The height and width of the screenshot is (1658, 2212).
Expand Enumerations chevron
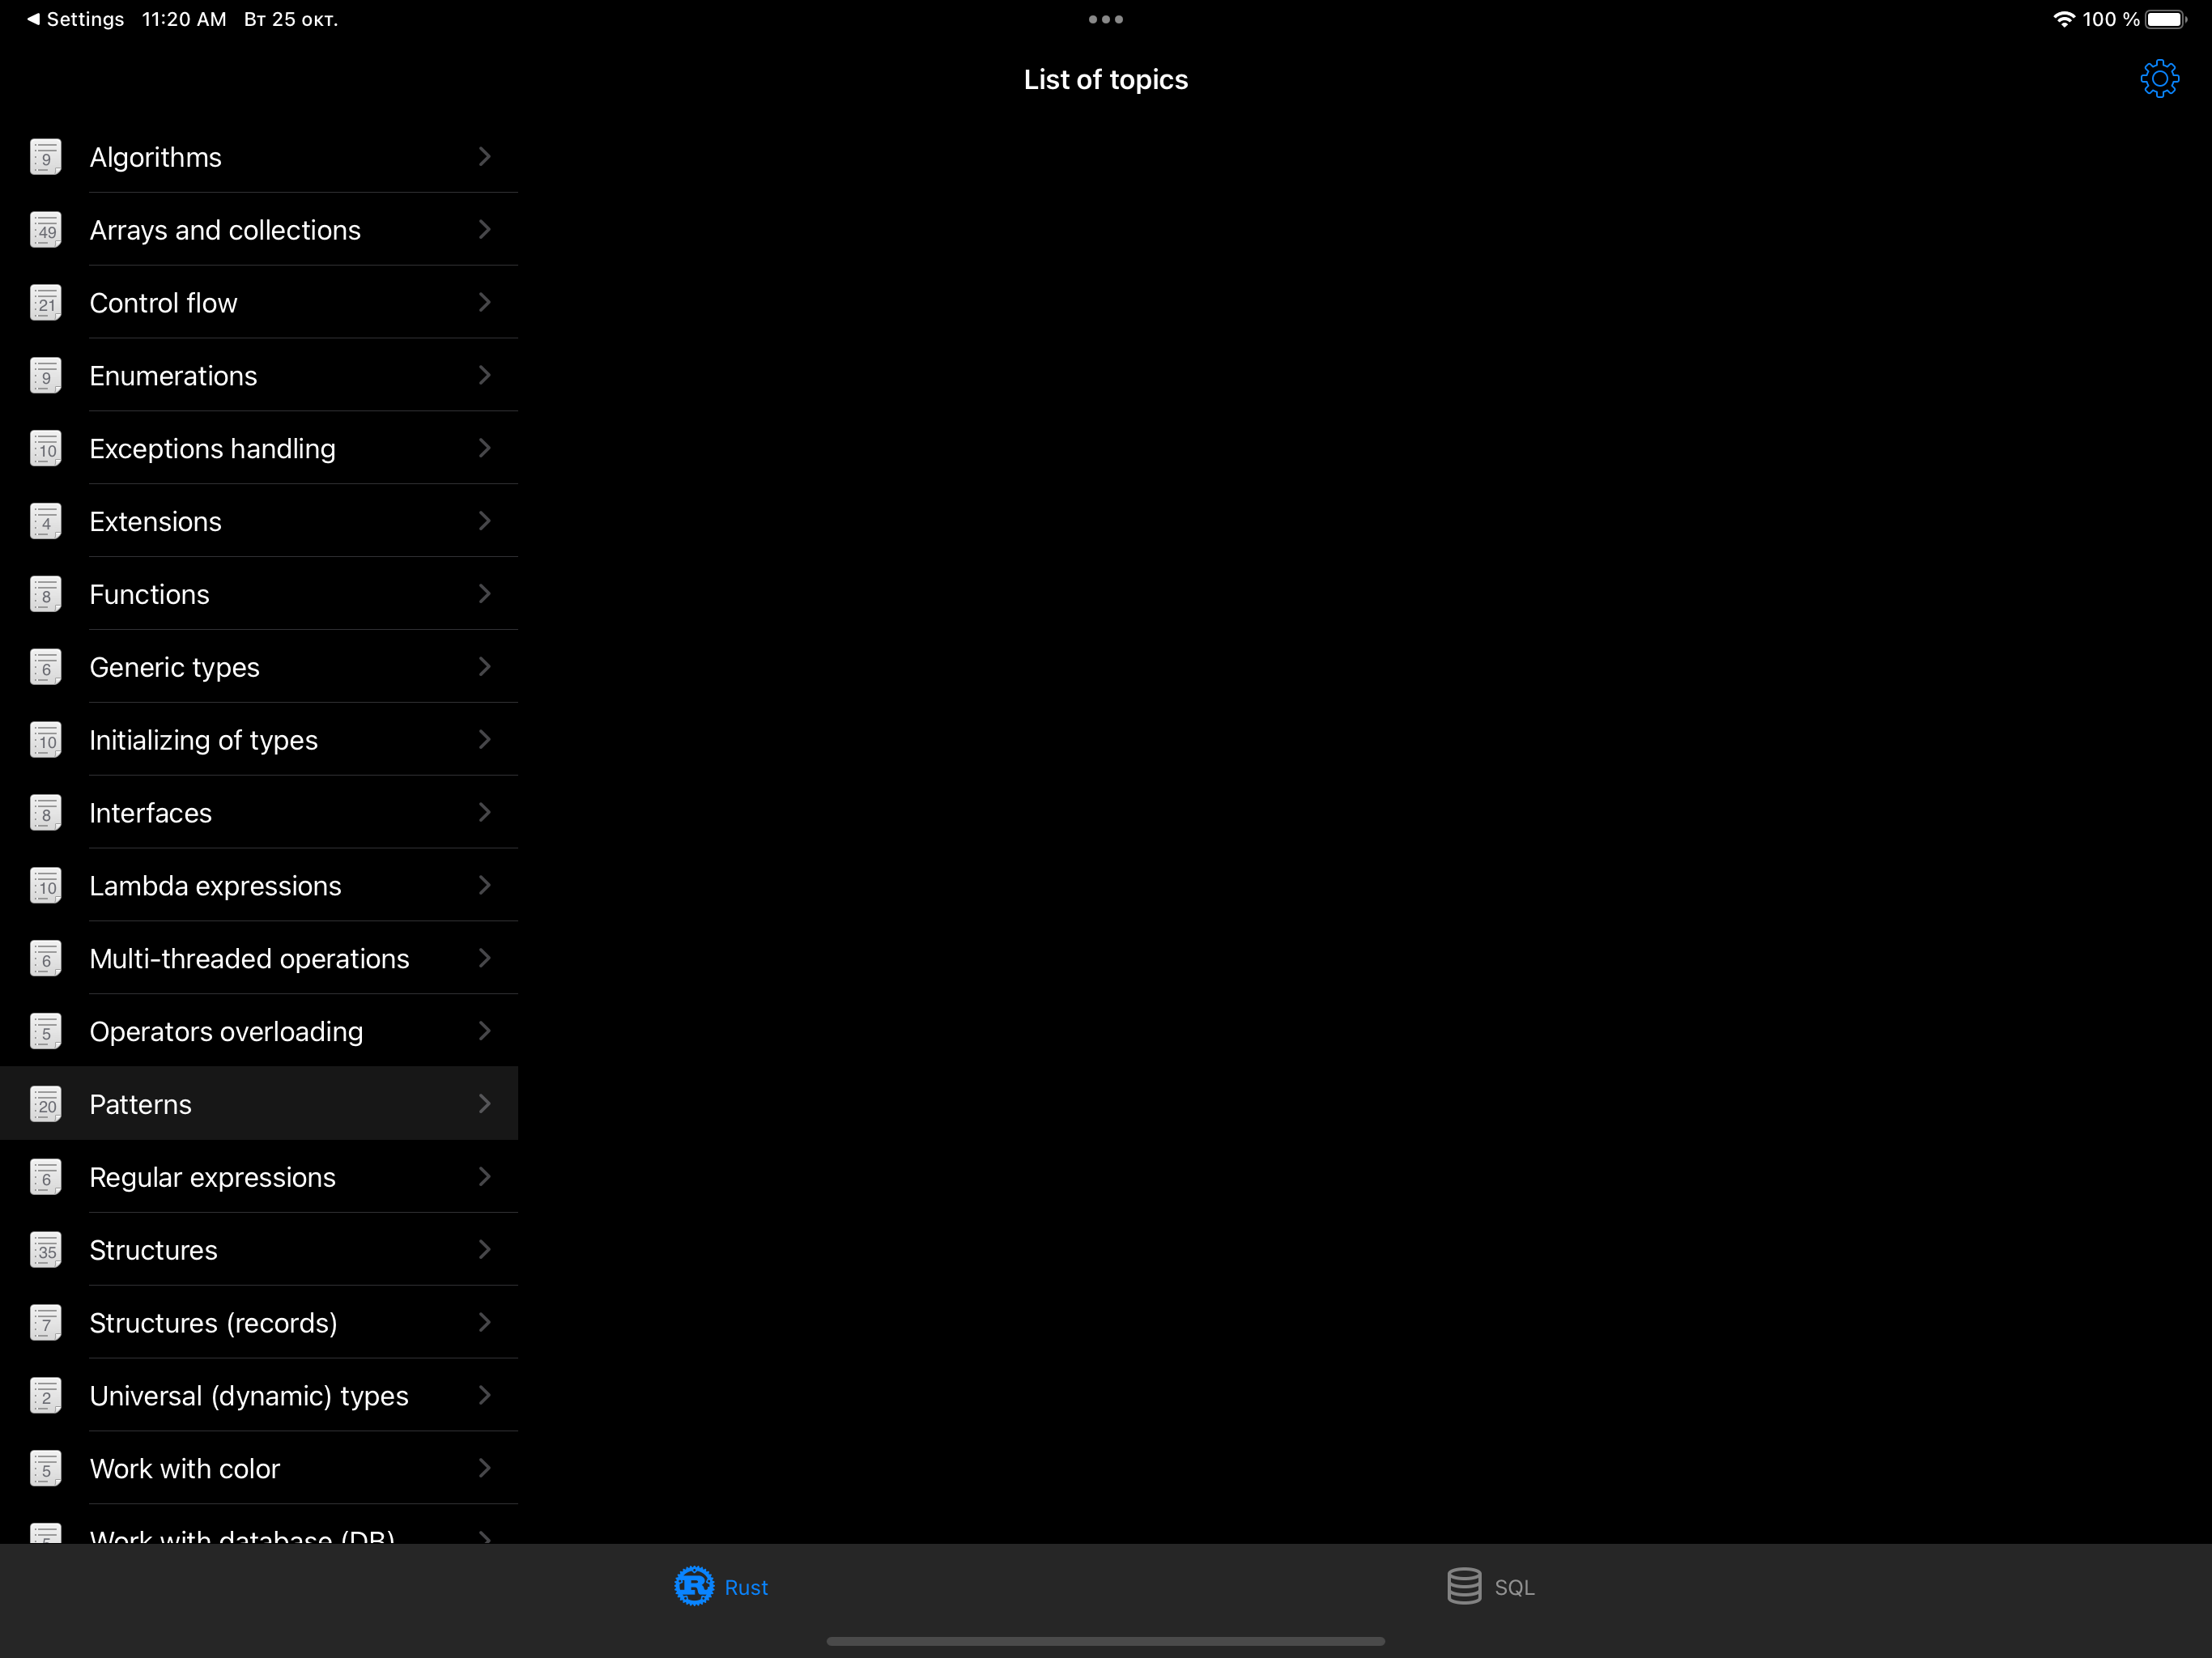pyautogui.click(x=485, y=375)
